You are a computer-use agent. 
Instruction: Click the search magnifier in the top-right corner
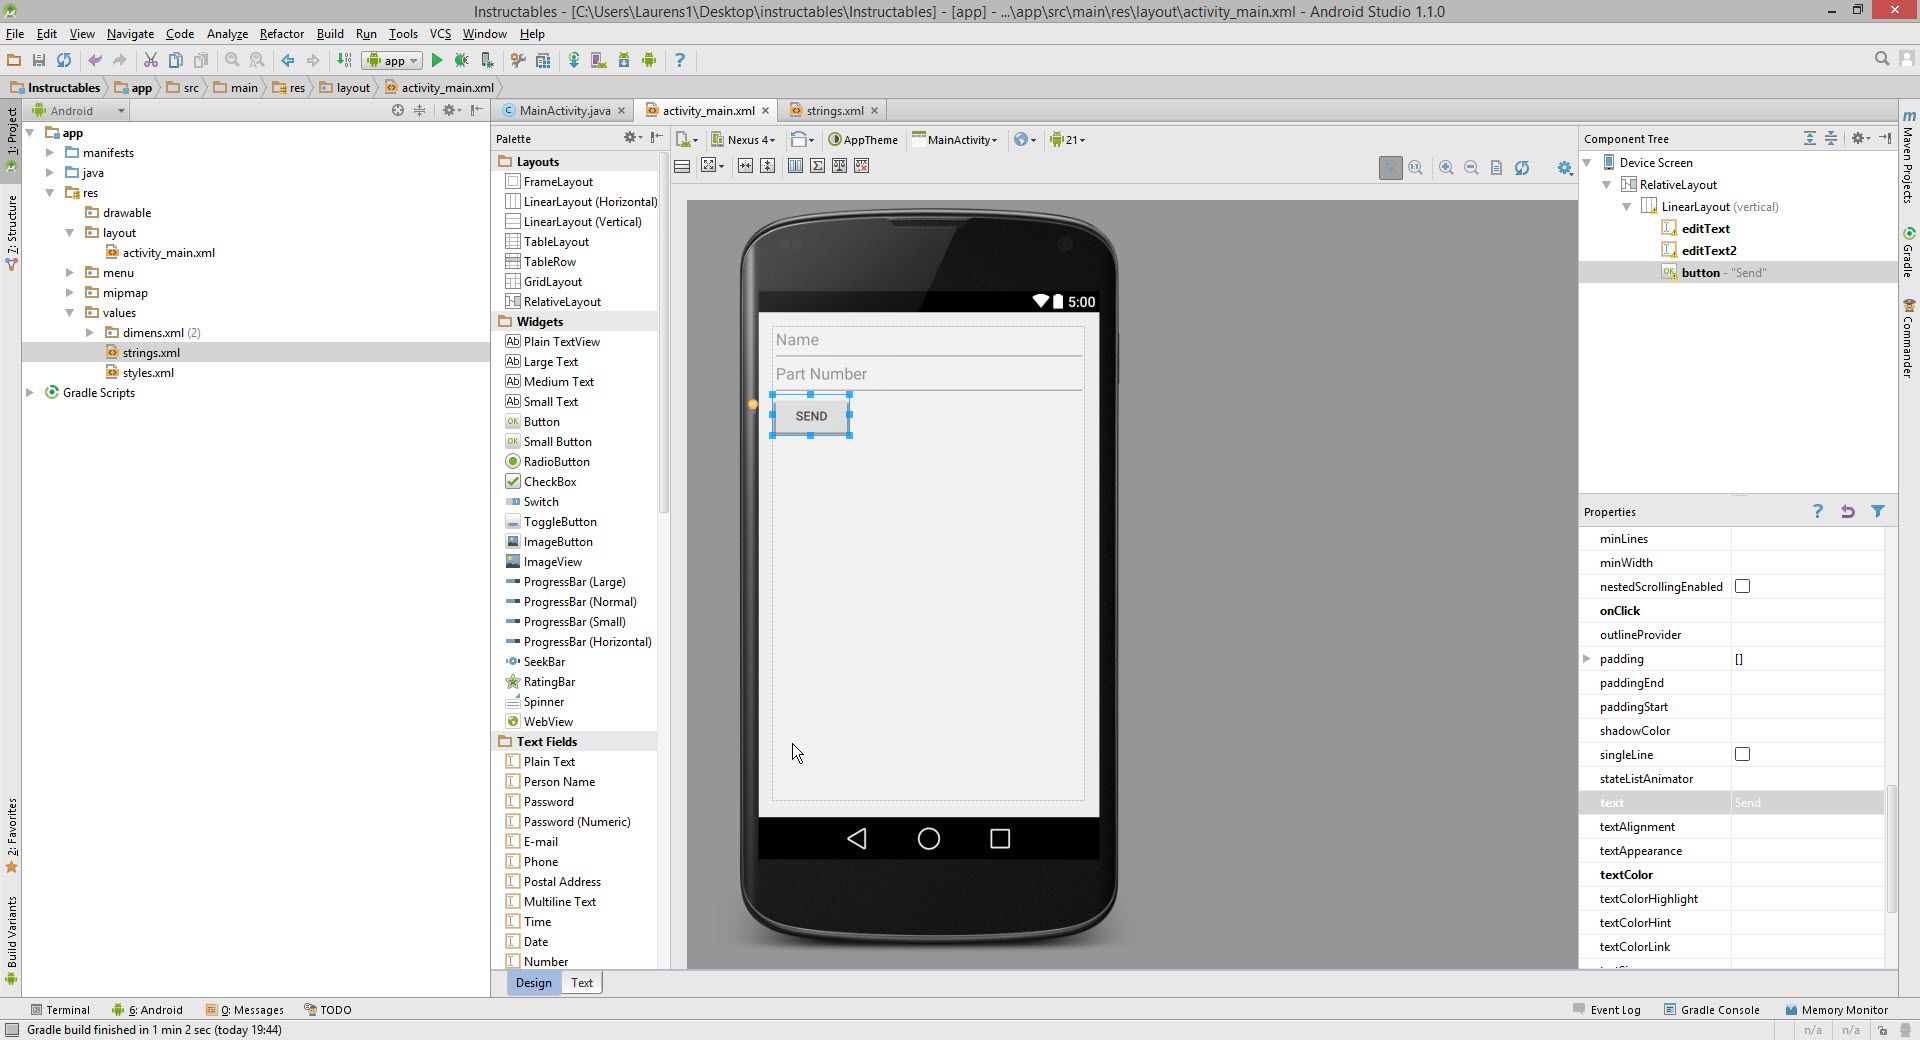(1881, 58)
